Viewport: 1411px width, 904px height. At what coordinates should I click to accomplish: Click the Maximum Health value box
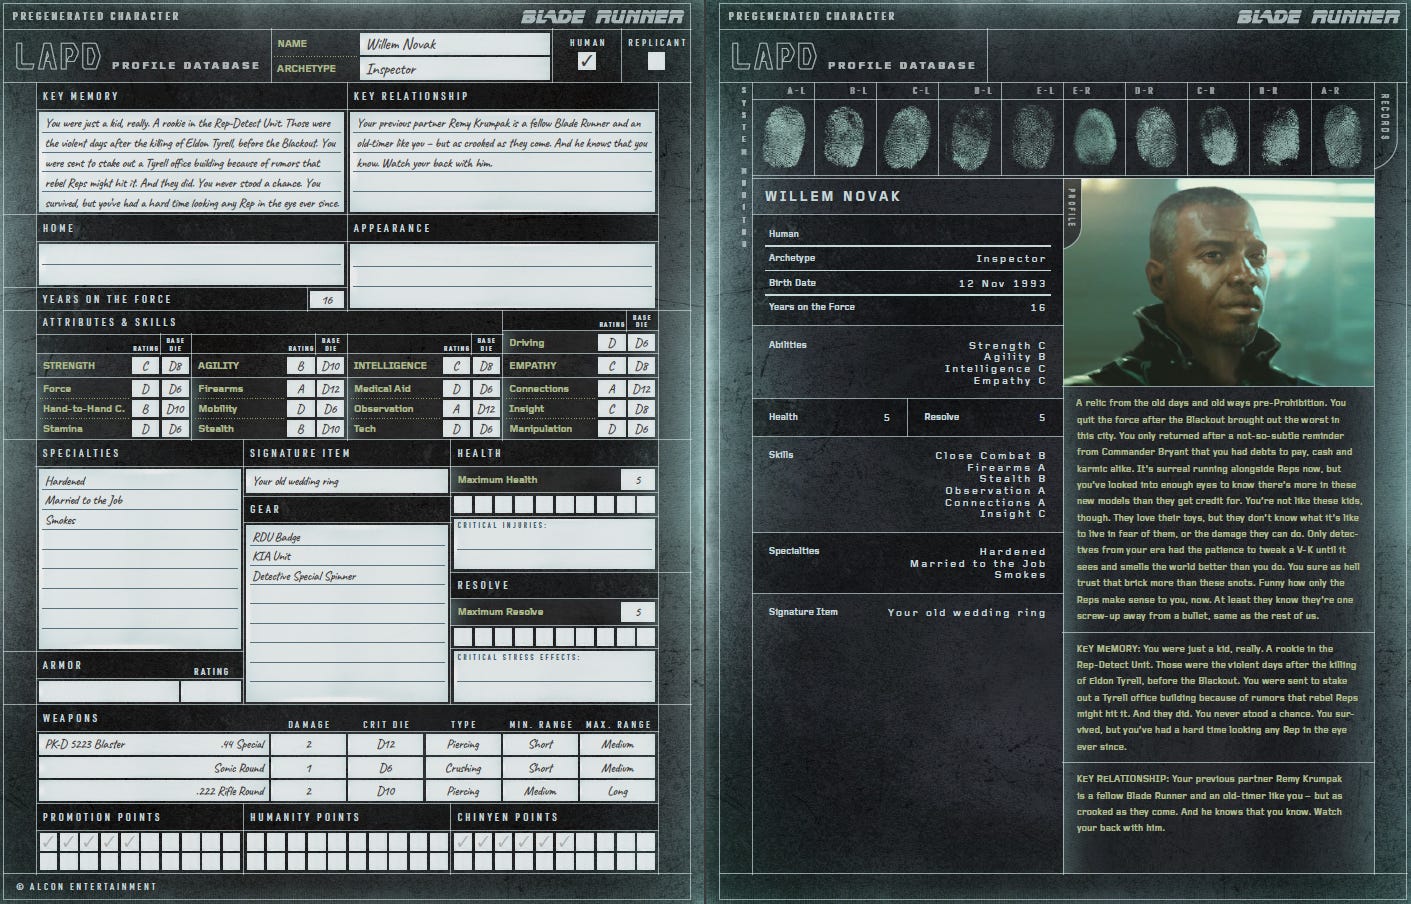coord(638,480)
